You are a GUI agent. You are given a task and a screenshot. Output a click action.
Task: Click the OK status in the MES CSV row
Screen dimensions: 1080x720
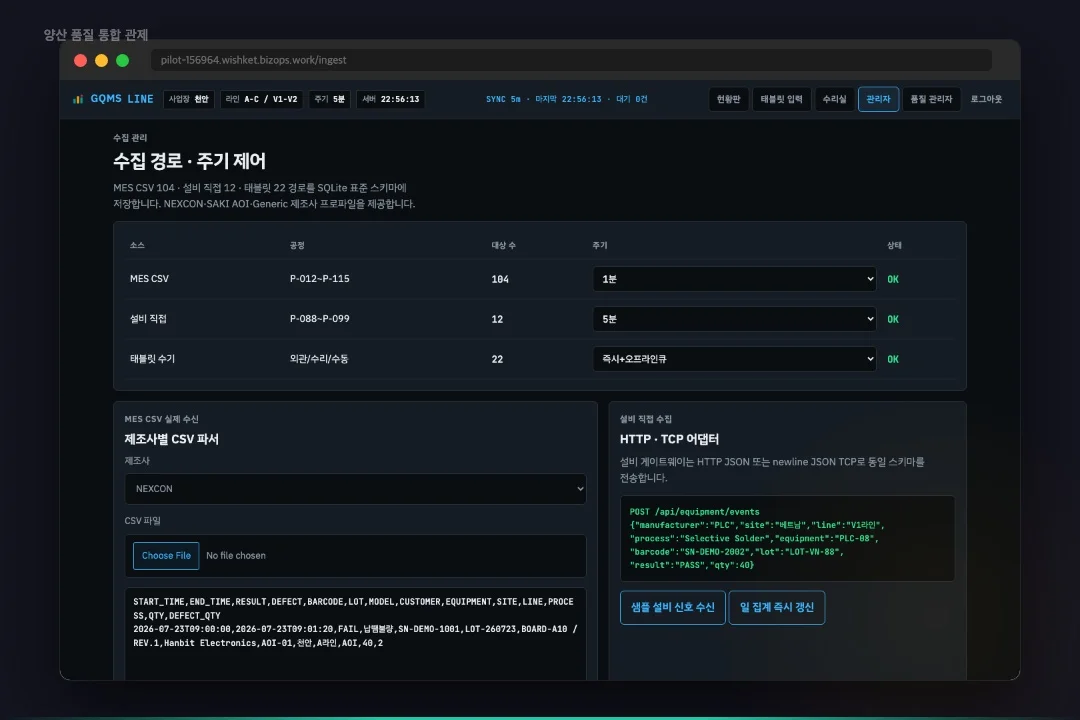pos(893,279)
